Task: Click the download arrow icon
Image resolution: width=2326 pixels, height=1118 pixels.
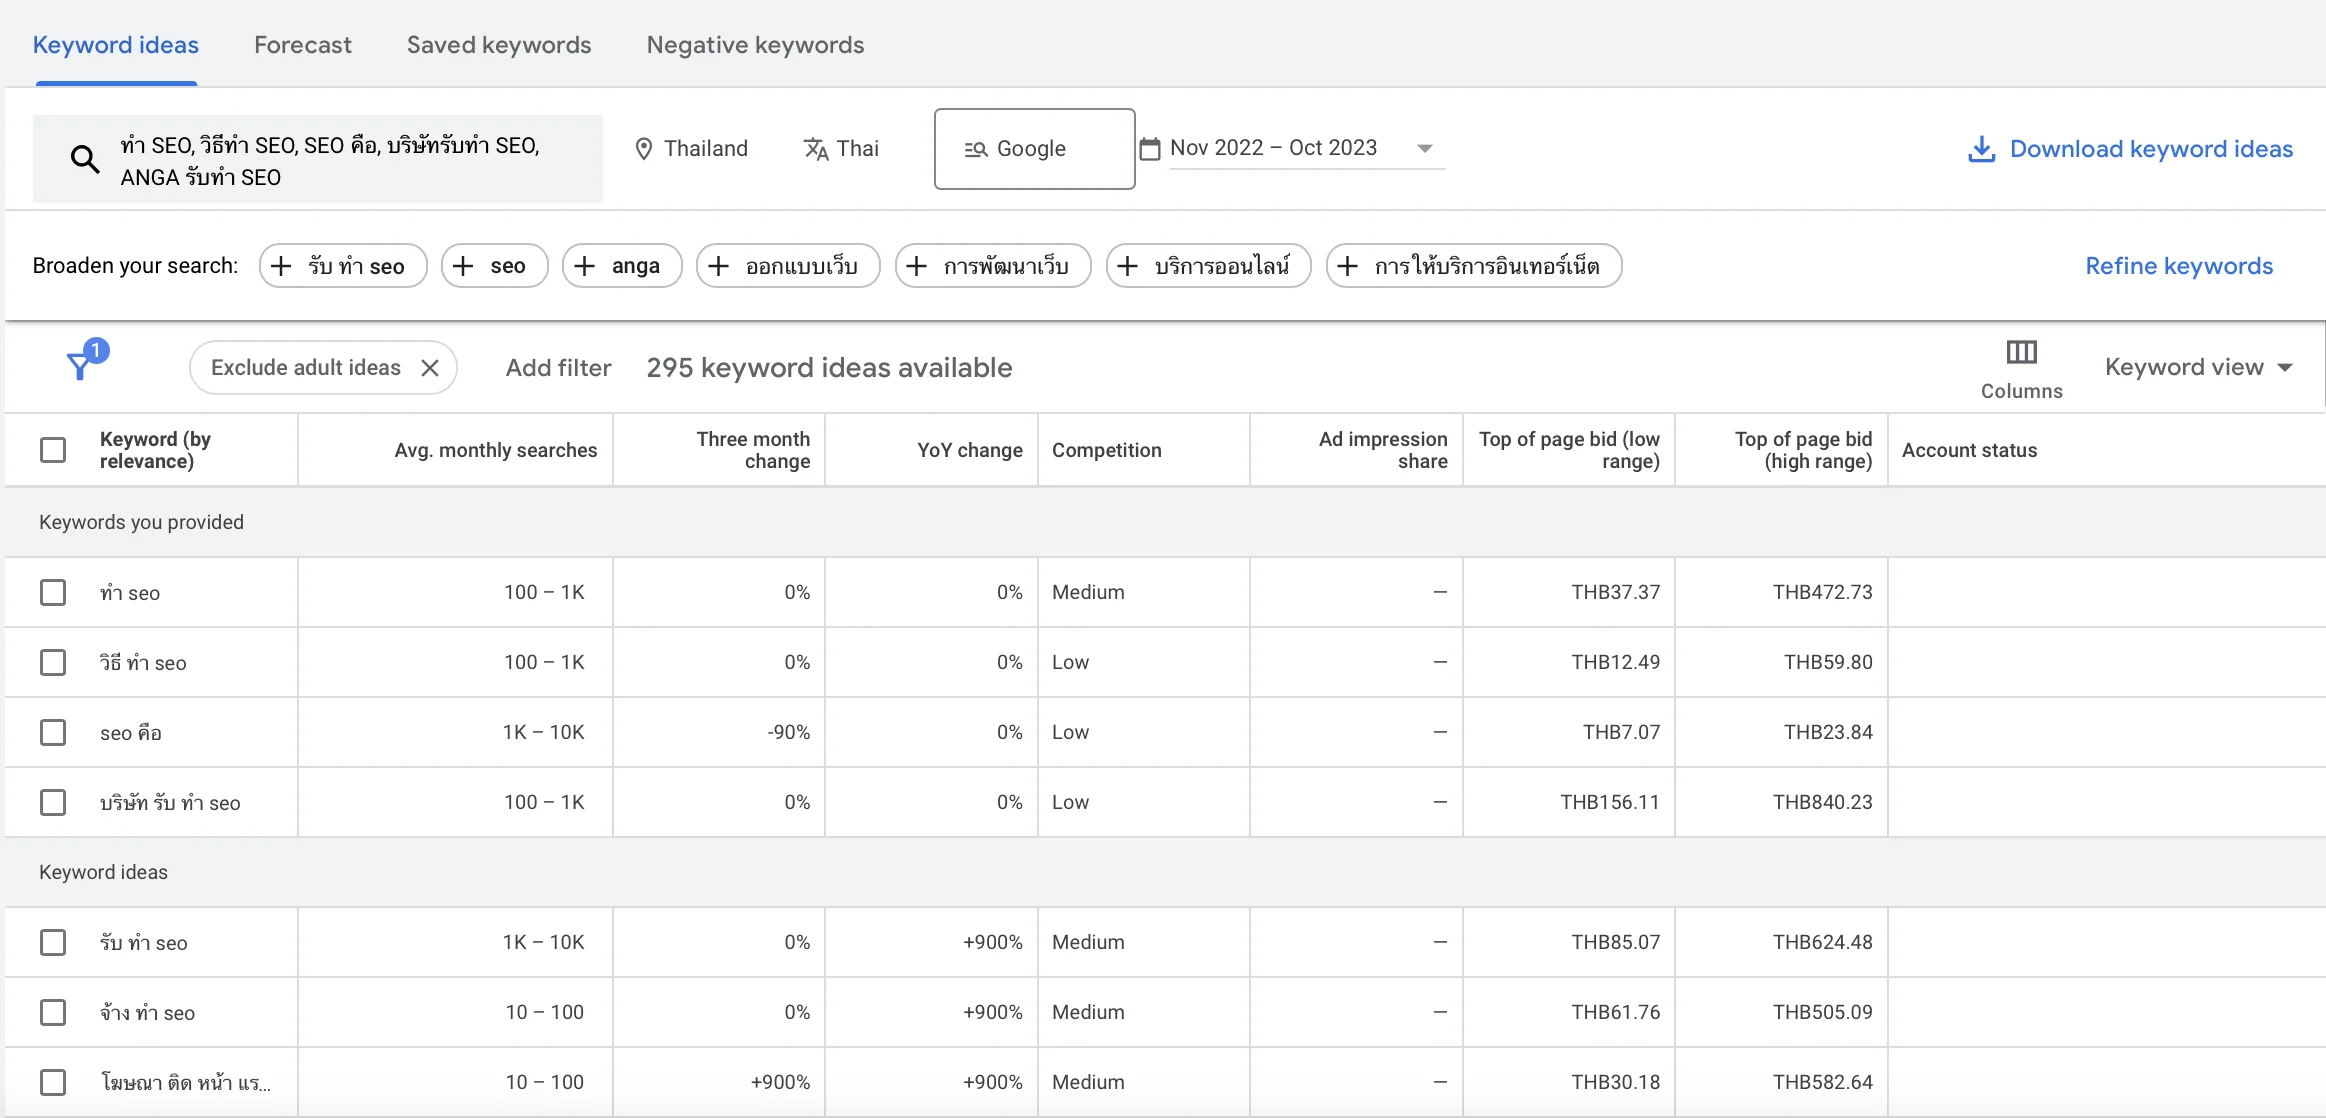Action: click(x=1981, y=149)
